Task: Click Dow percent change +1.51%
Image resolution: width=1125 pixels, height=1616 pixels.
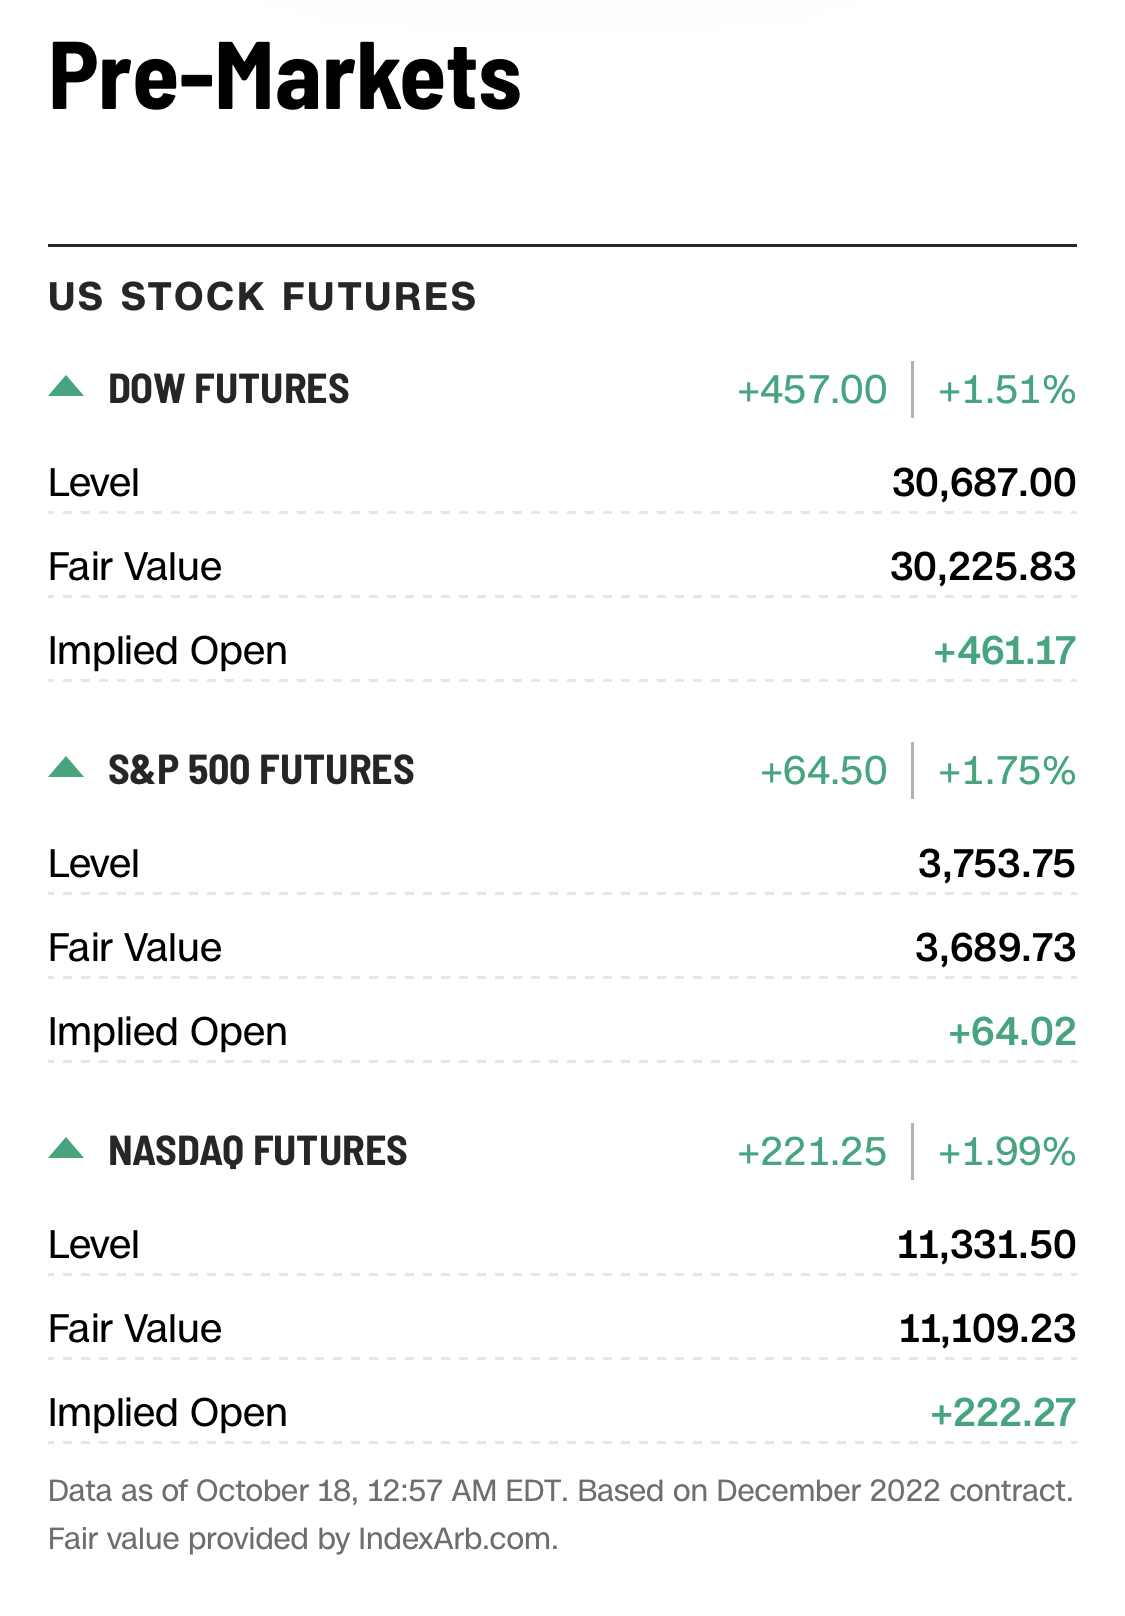Action: click(x=1006, y=390)
